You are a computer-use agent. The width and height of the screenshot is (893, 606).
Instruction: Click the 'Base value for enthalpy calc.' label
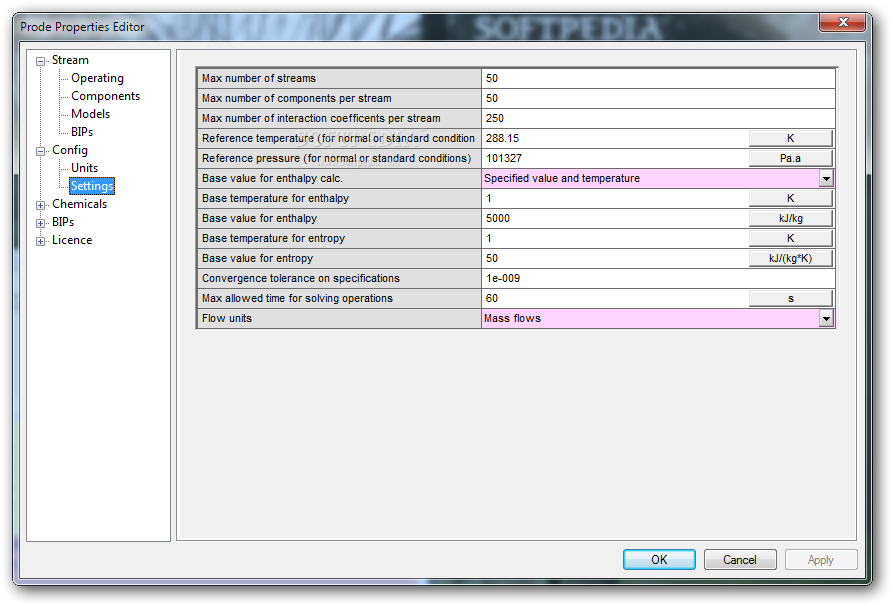click(x=272, y=178)
